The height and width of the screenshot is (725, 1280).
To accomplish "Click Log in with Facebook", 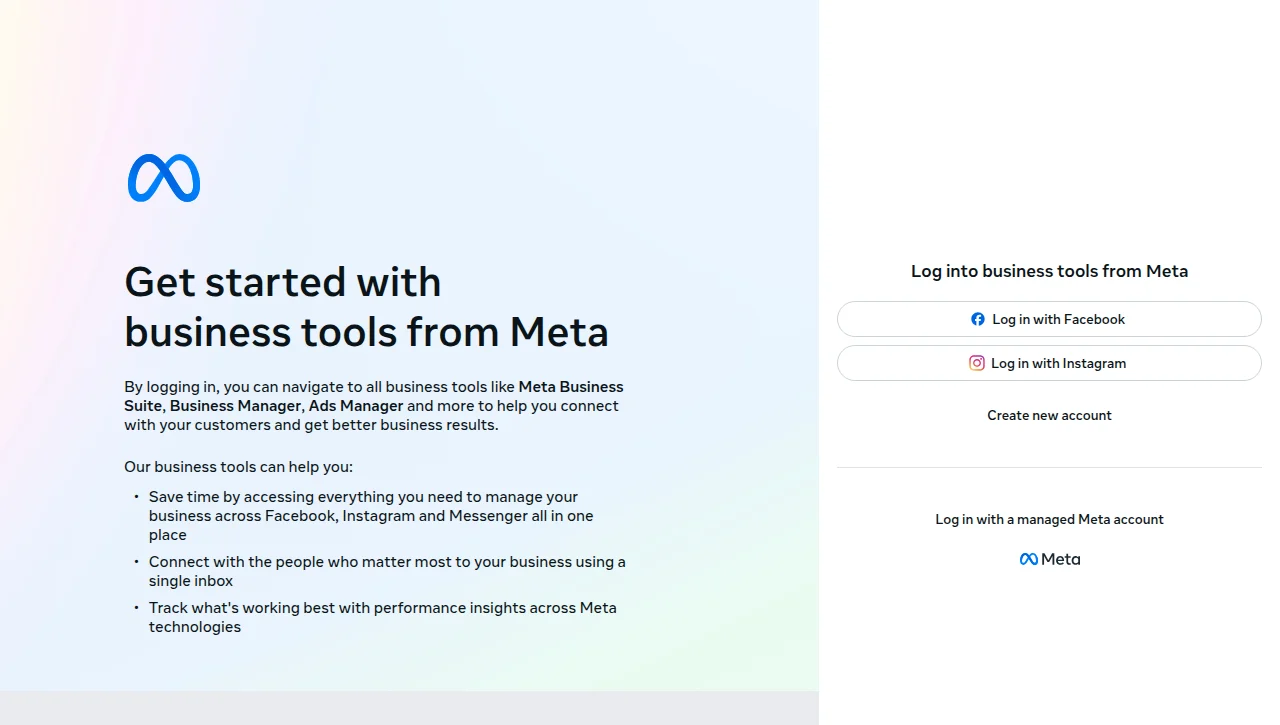I will 1049,319.
